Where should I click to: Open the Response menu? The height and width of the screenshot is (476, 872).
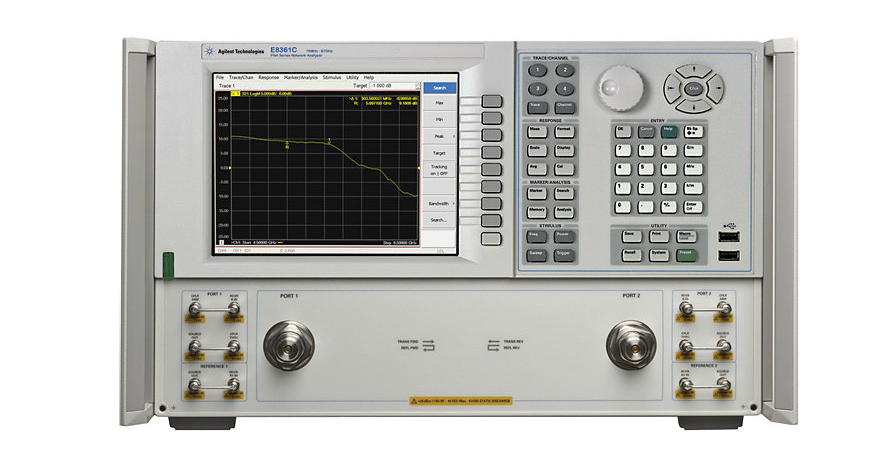click(269, 77)
